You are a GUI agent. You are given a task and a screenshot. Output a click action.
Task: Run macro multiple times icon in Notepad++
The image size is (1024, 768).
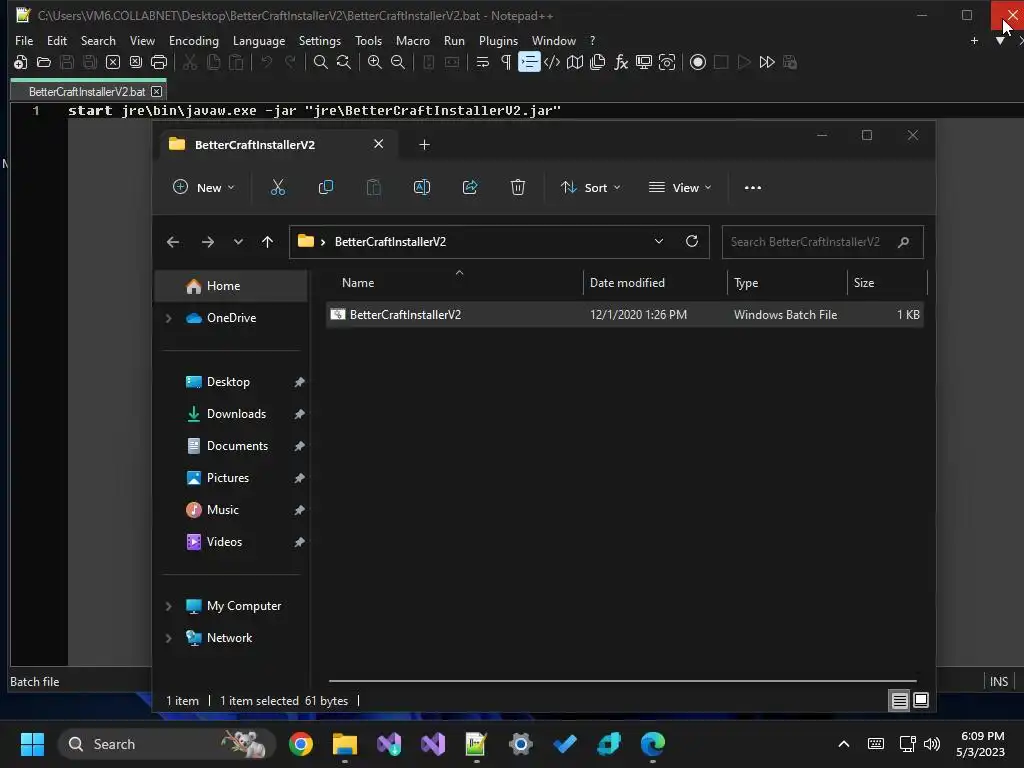point(767,62)
